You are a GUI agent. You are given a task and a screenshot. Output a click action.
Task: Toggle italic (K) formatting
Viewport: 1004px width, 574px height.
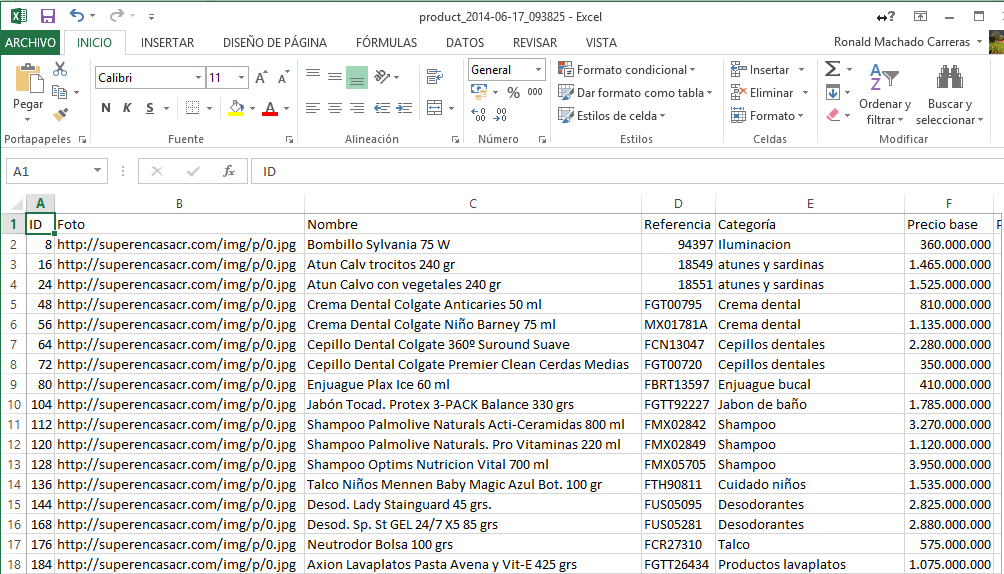128,108
